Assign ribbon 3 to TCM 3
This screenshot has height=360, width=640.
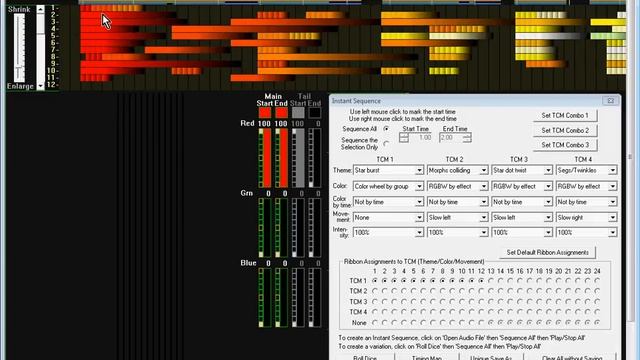click(394, 302)
